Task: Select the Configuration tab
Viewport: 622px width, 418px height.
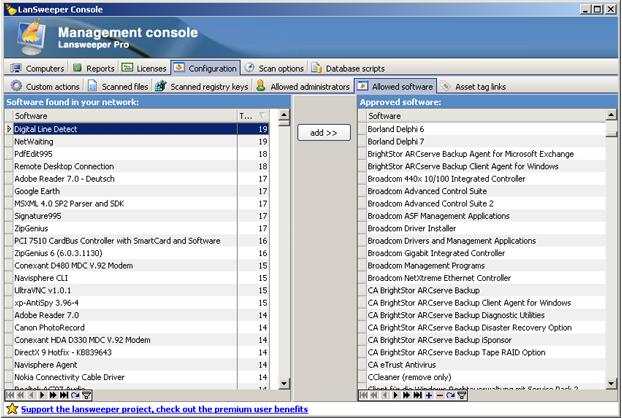Action: coord(205,68)
